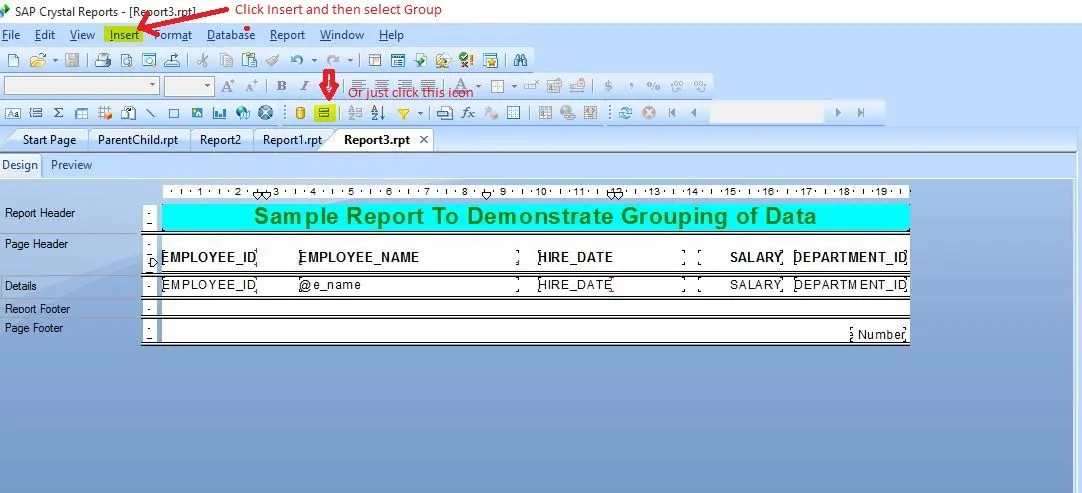
Task: Click the Print icon
Action: (x=103, y=61)
